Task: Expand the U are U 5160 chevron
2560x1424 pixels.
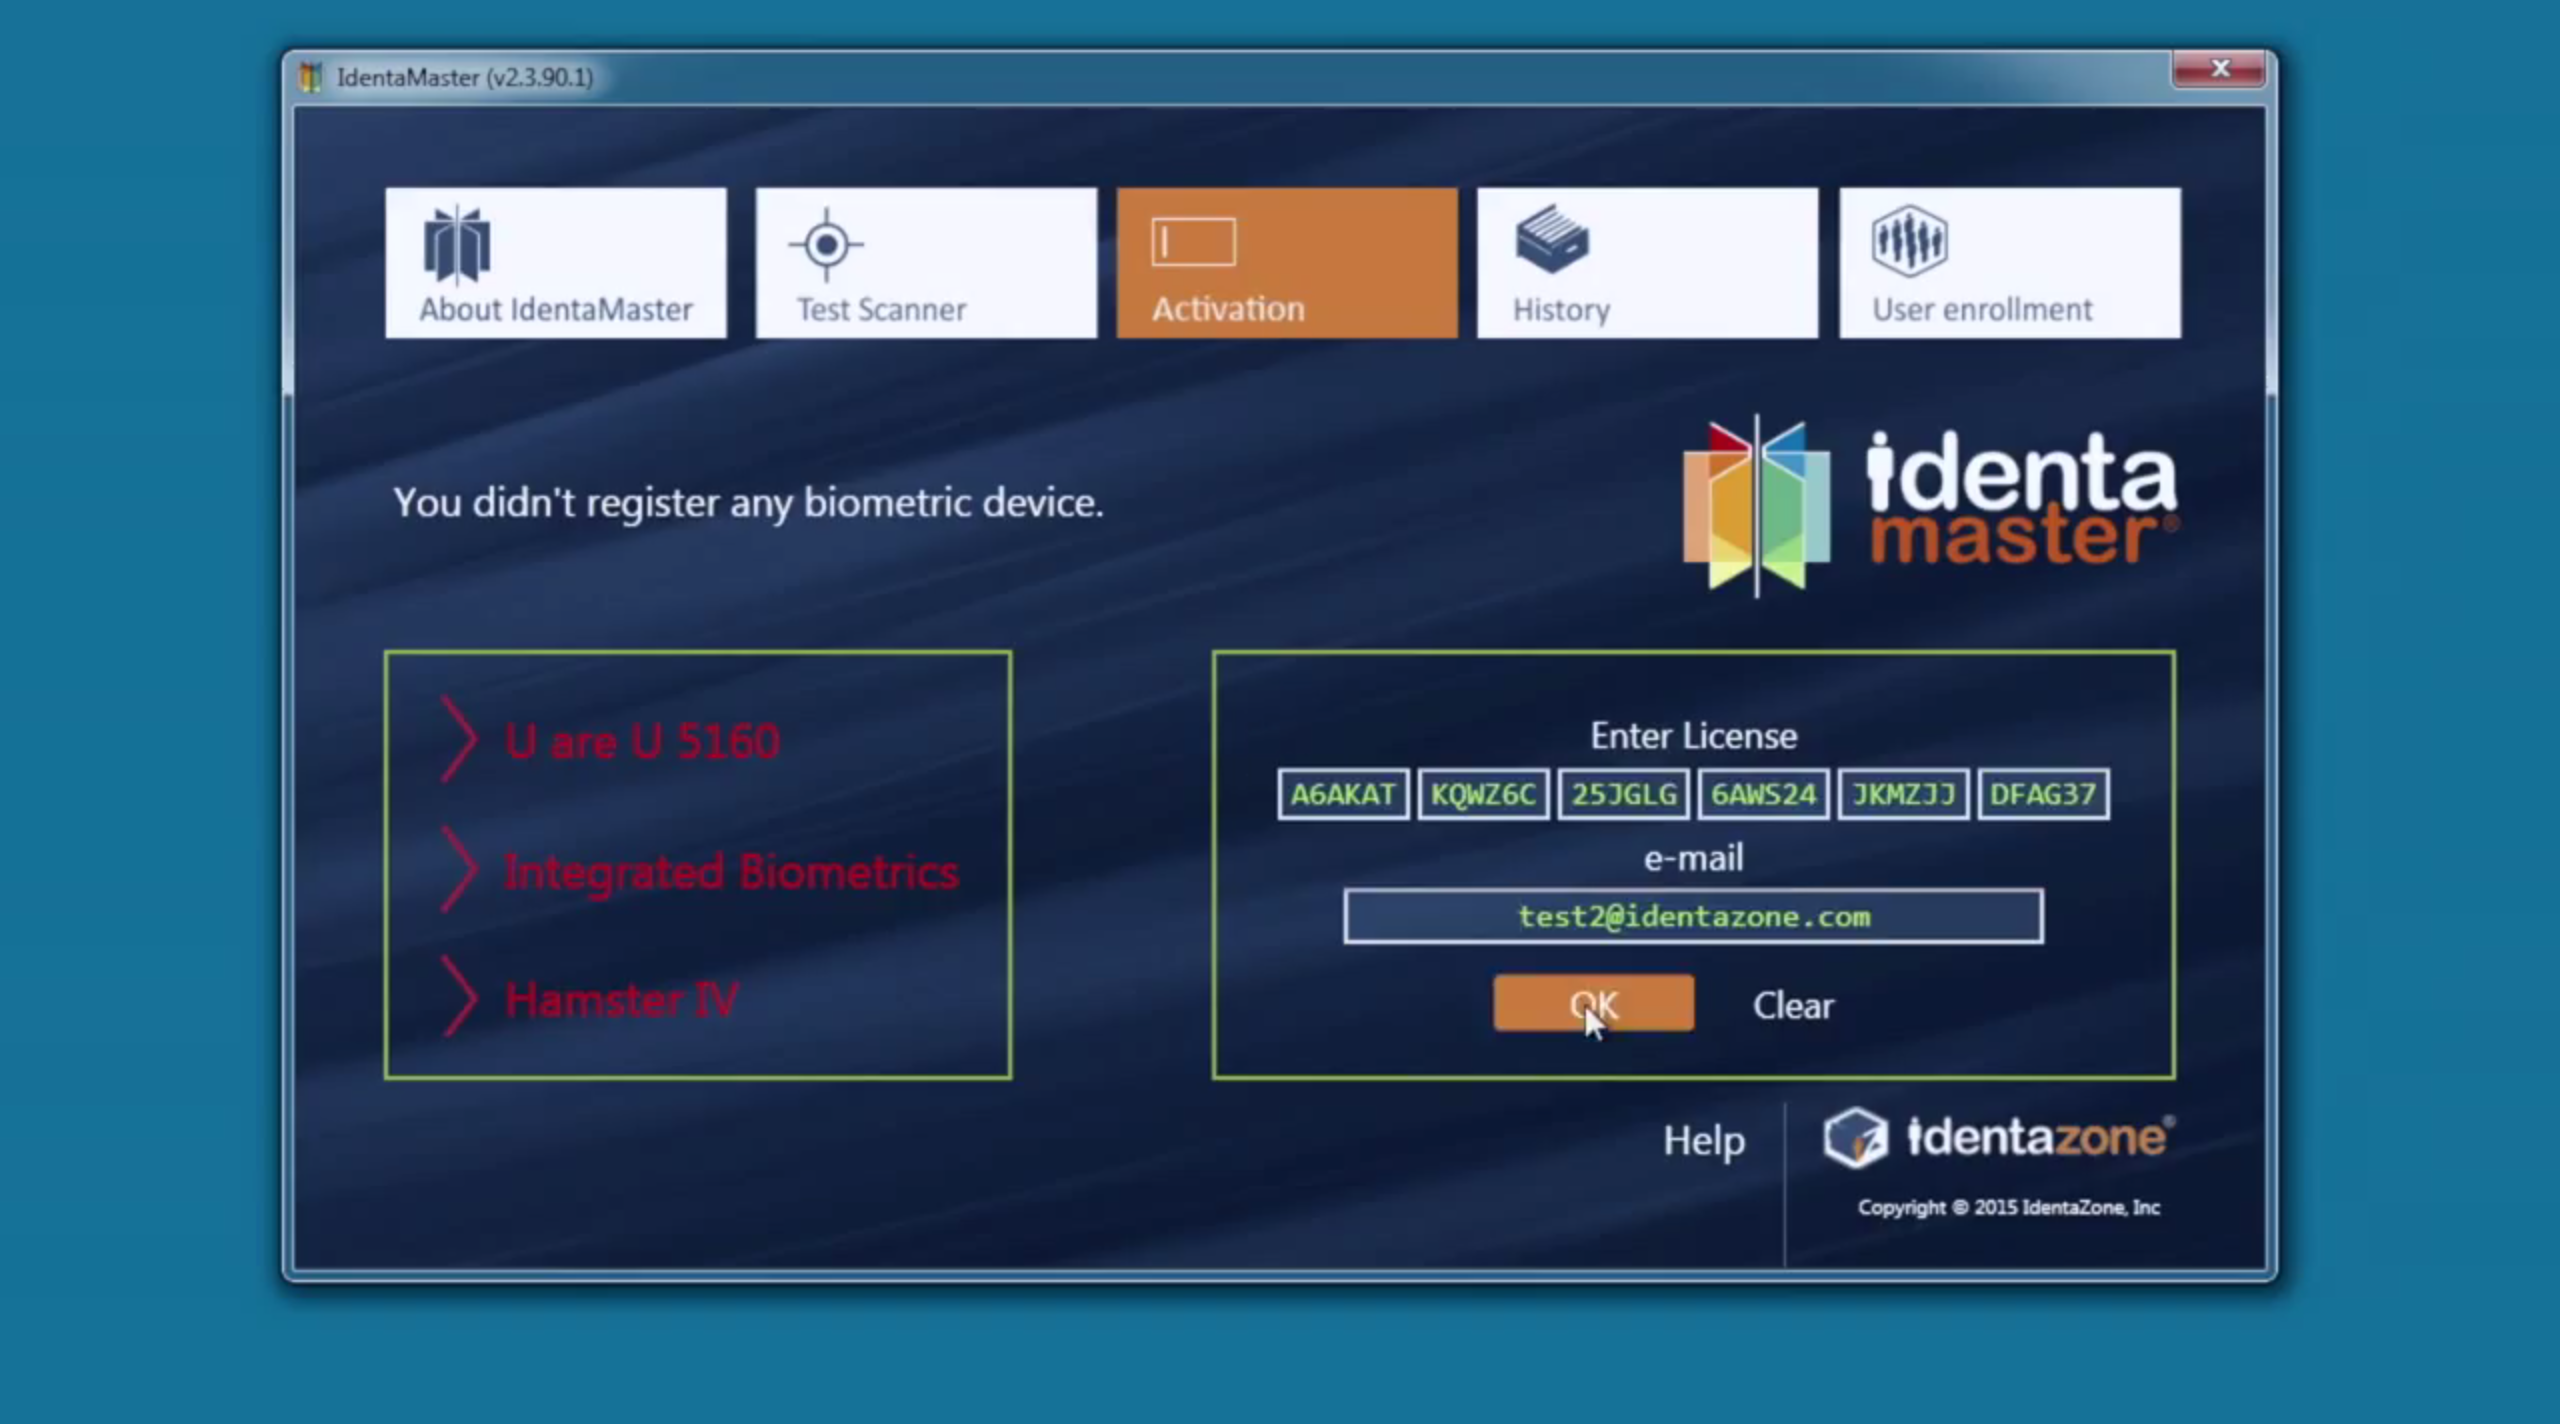Action: (x=459, y=740)
